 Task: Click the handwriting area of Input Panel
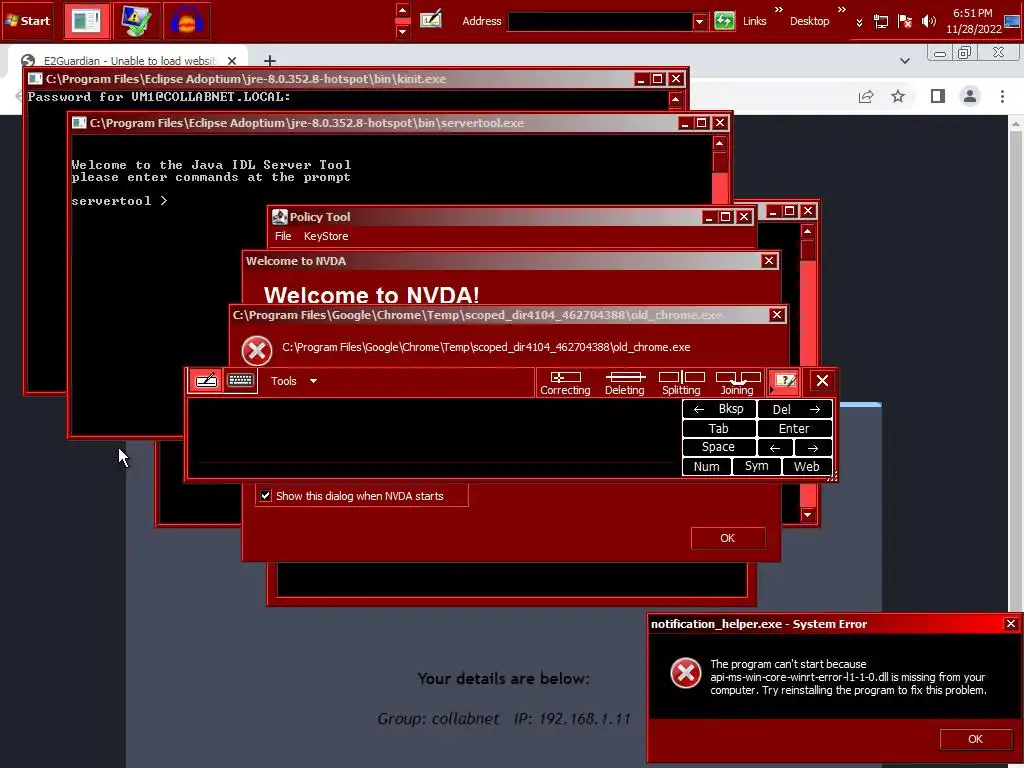pyautogui.click(x=434, y=438)
